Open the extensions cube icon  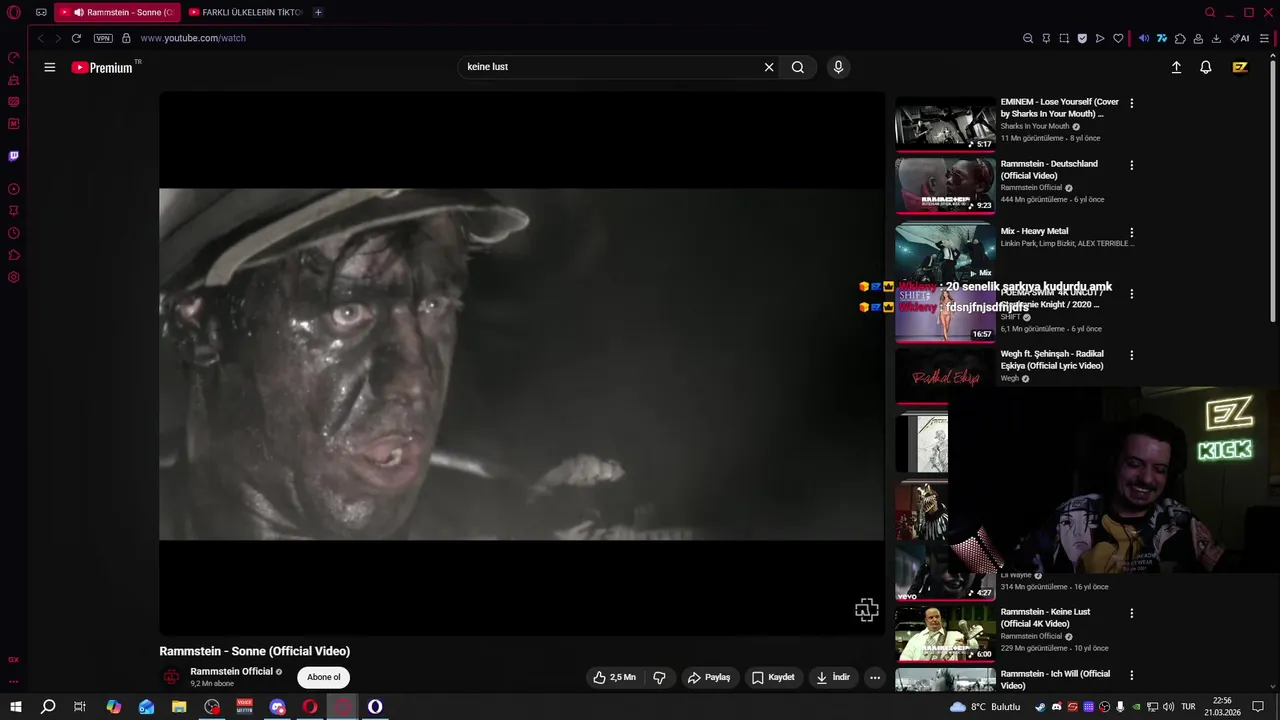(1180, 38)
